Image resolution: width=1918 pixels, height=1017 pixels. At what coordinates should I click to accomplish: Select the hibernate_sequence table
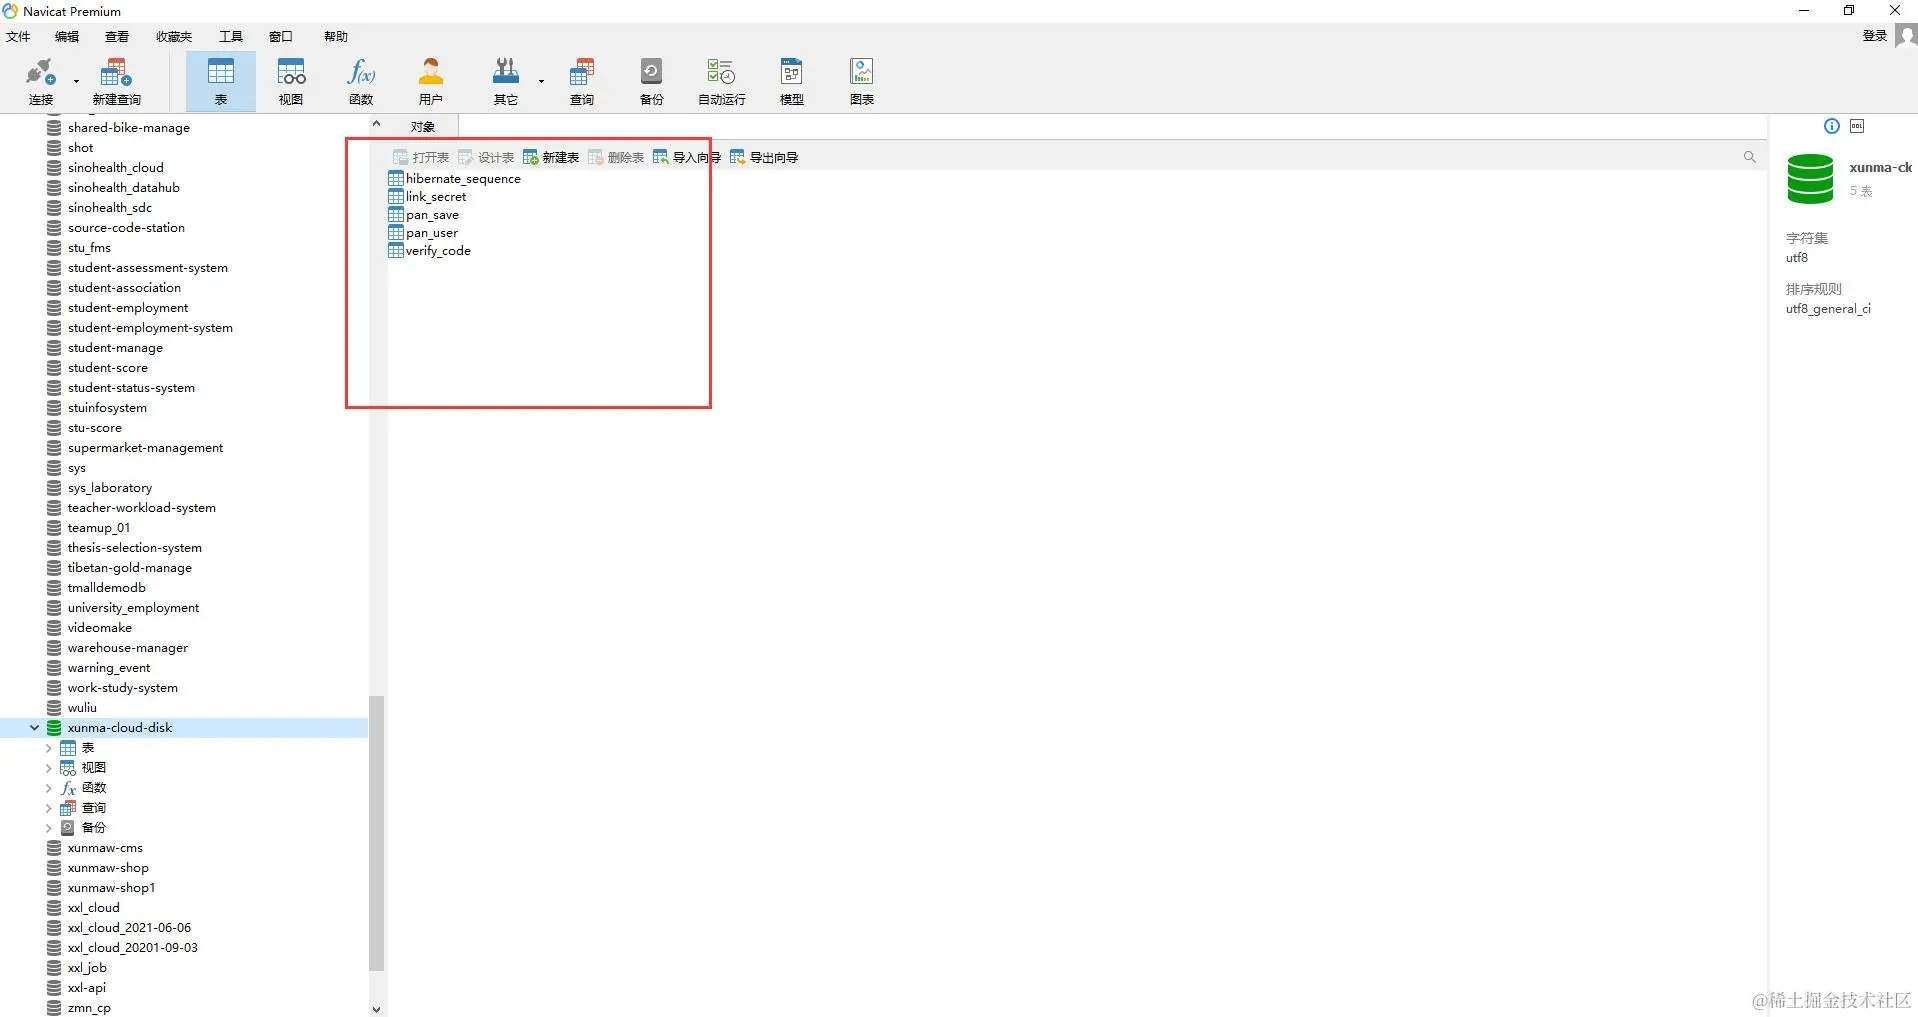(x=454, y=179)
